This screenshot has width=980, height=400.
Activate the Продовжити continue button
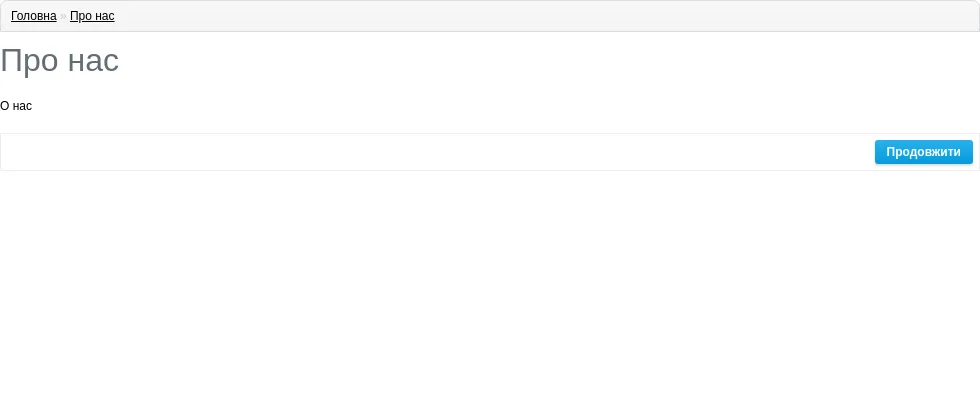click(x=923, y=152)
